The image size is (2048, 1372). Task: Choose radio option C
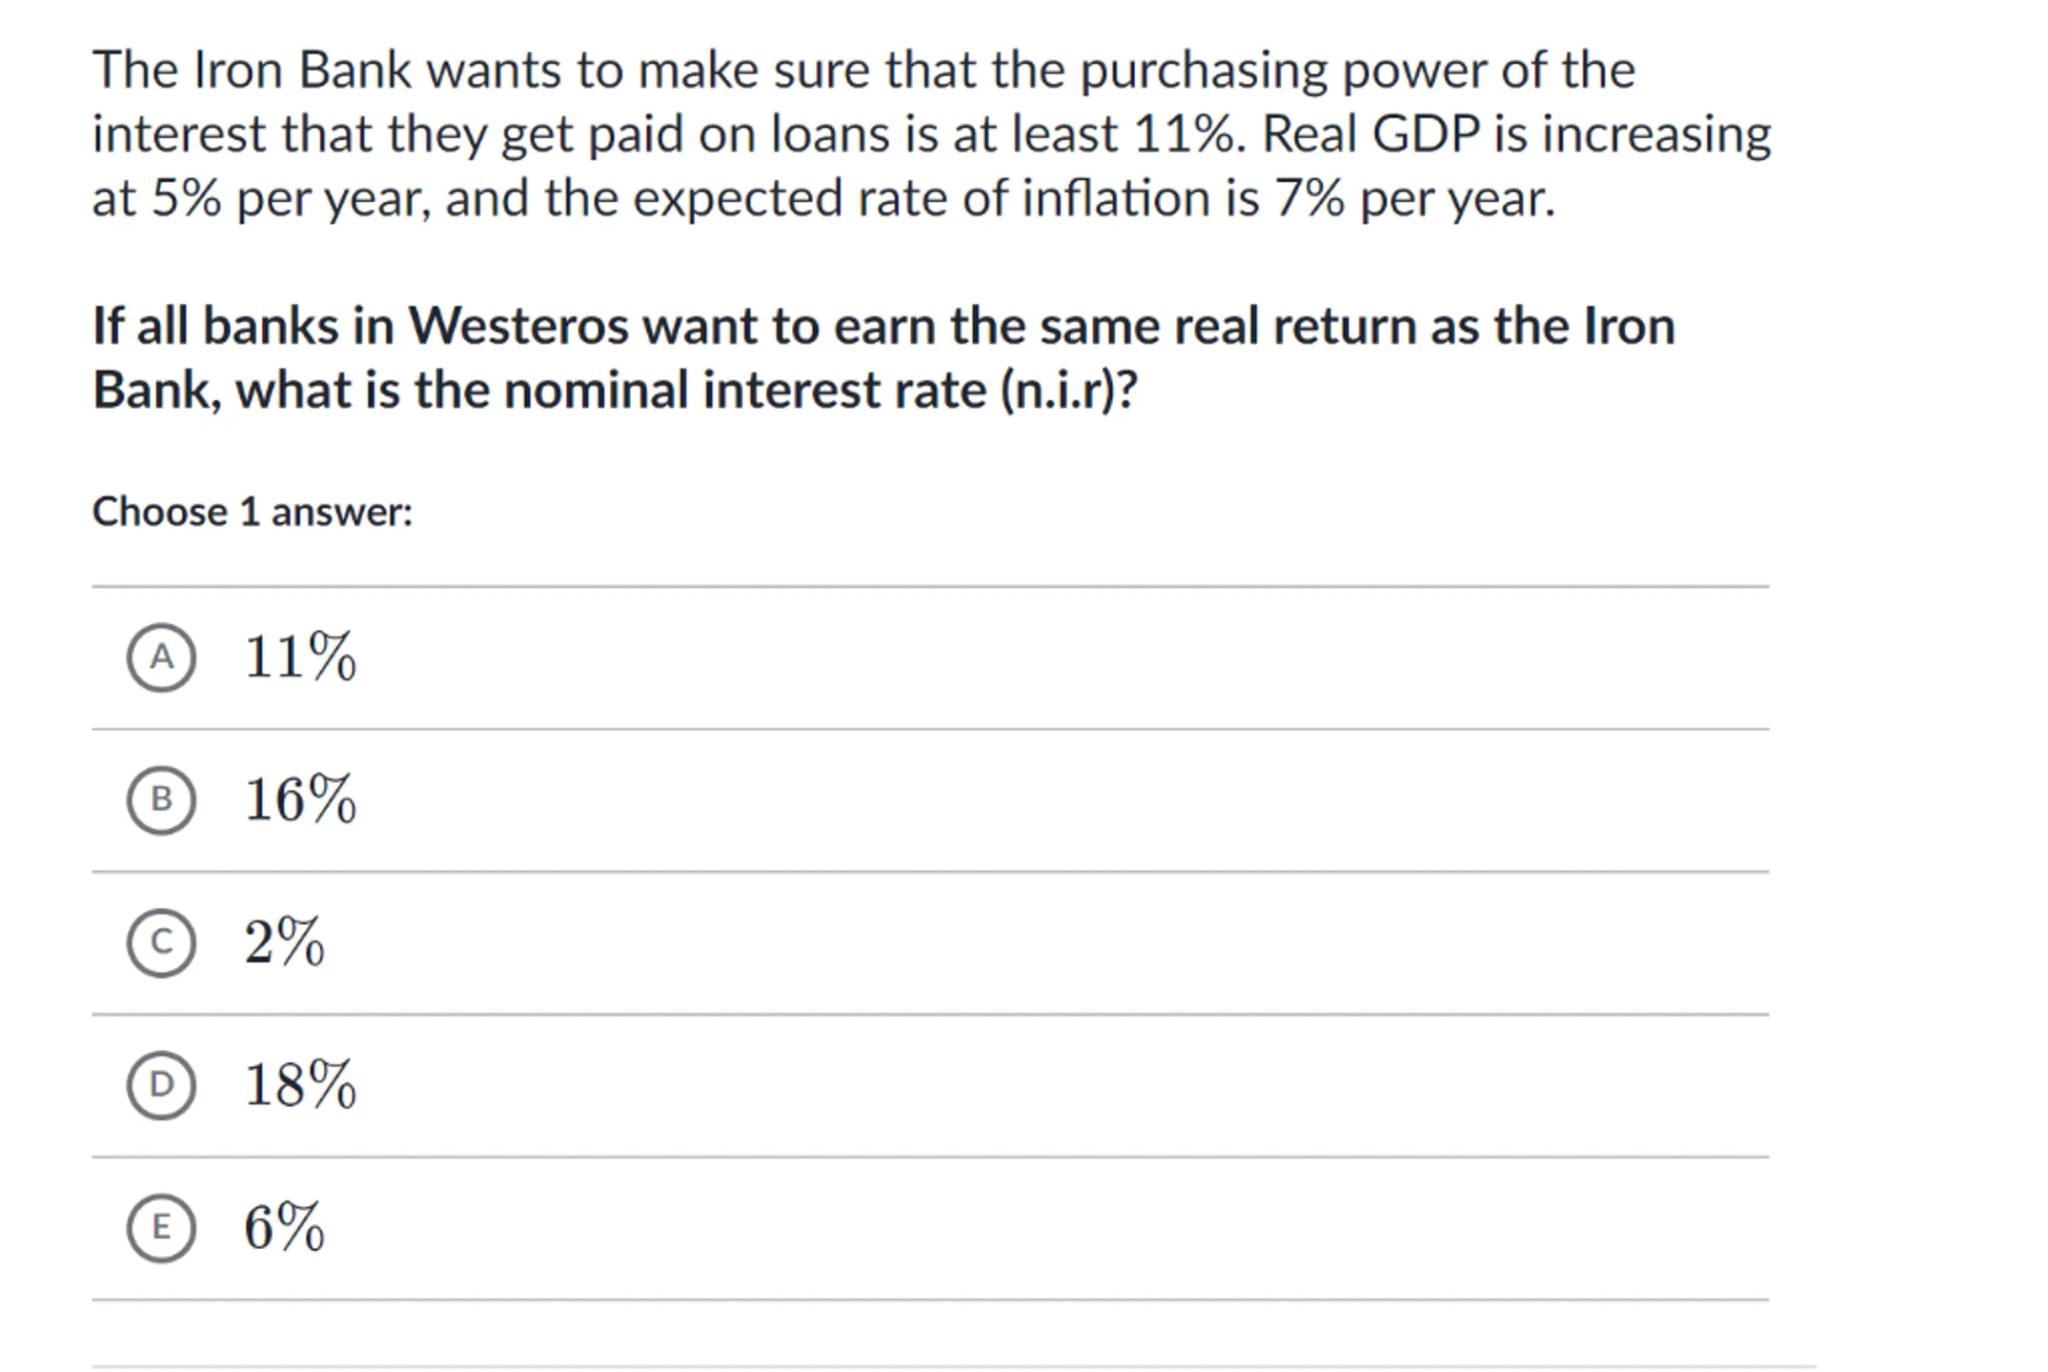click(x=161, y=942)
